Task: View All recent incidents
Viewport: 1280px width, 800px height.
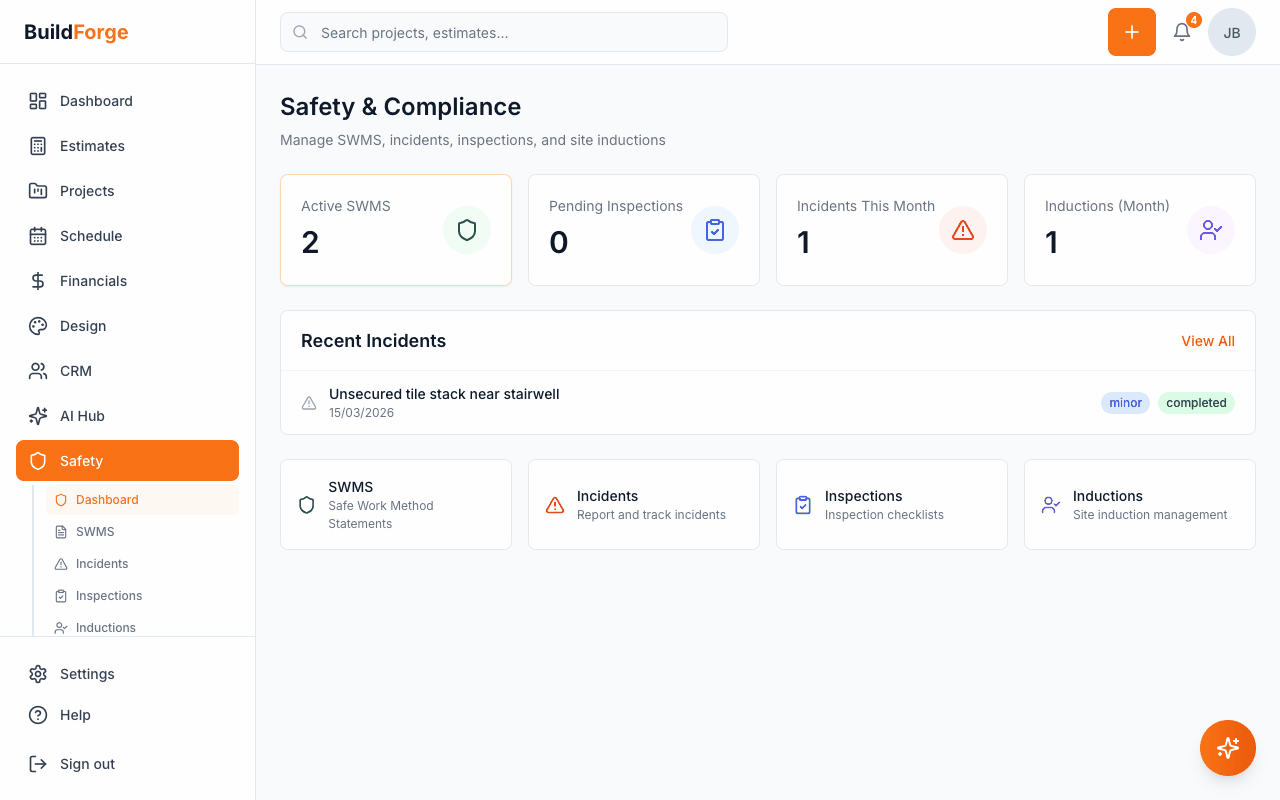Action: point(1208,341)
